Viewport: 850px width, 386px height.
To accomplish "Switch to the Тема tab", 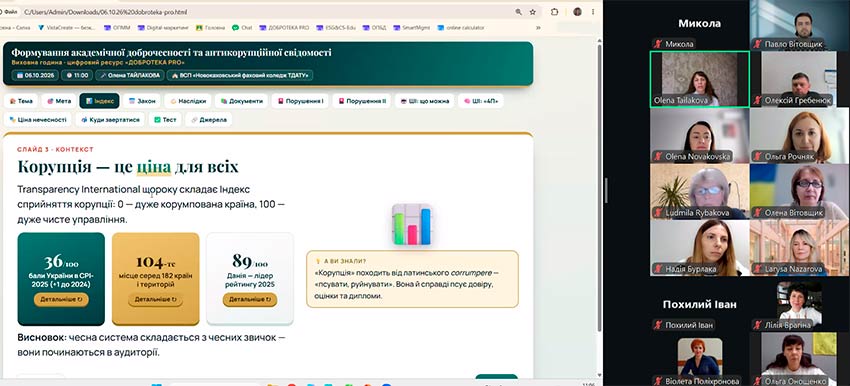I will 21,101.
